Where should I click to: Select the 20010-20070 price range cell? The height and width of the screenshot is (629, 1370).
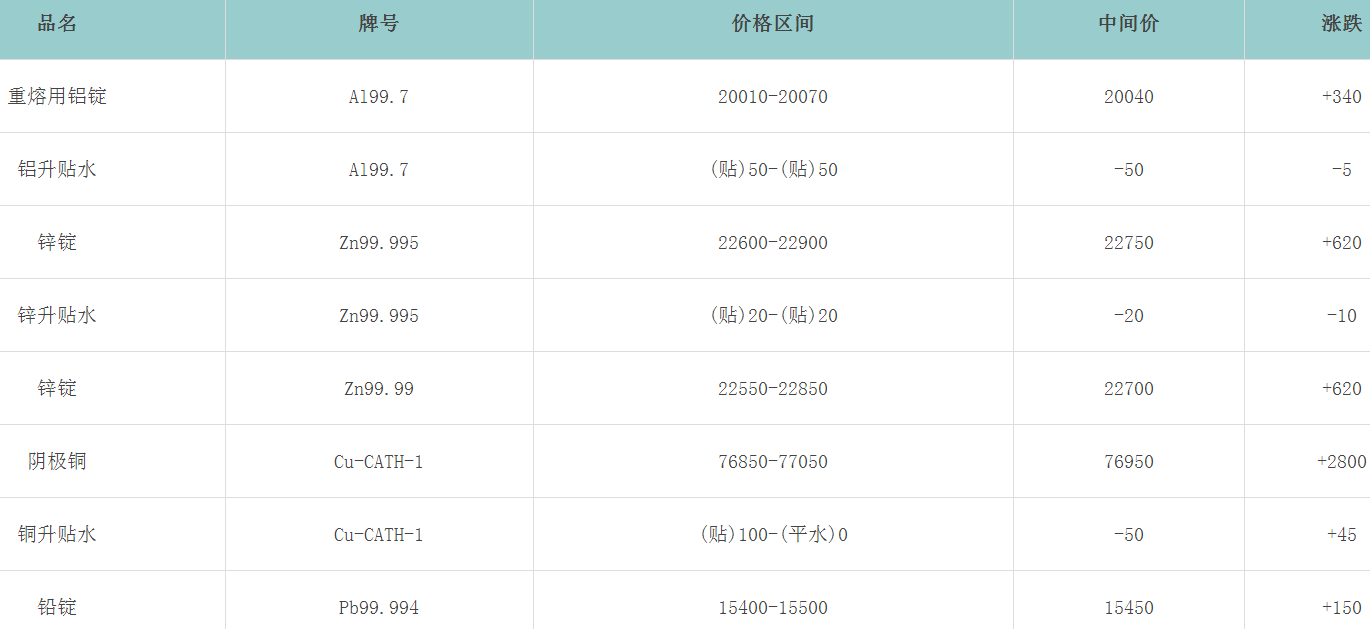tap(772, 97)
